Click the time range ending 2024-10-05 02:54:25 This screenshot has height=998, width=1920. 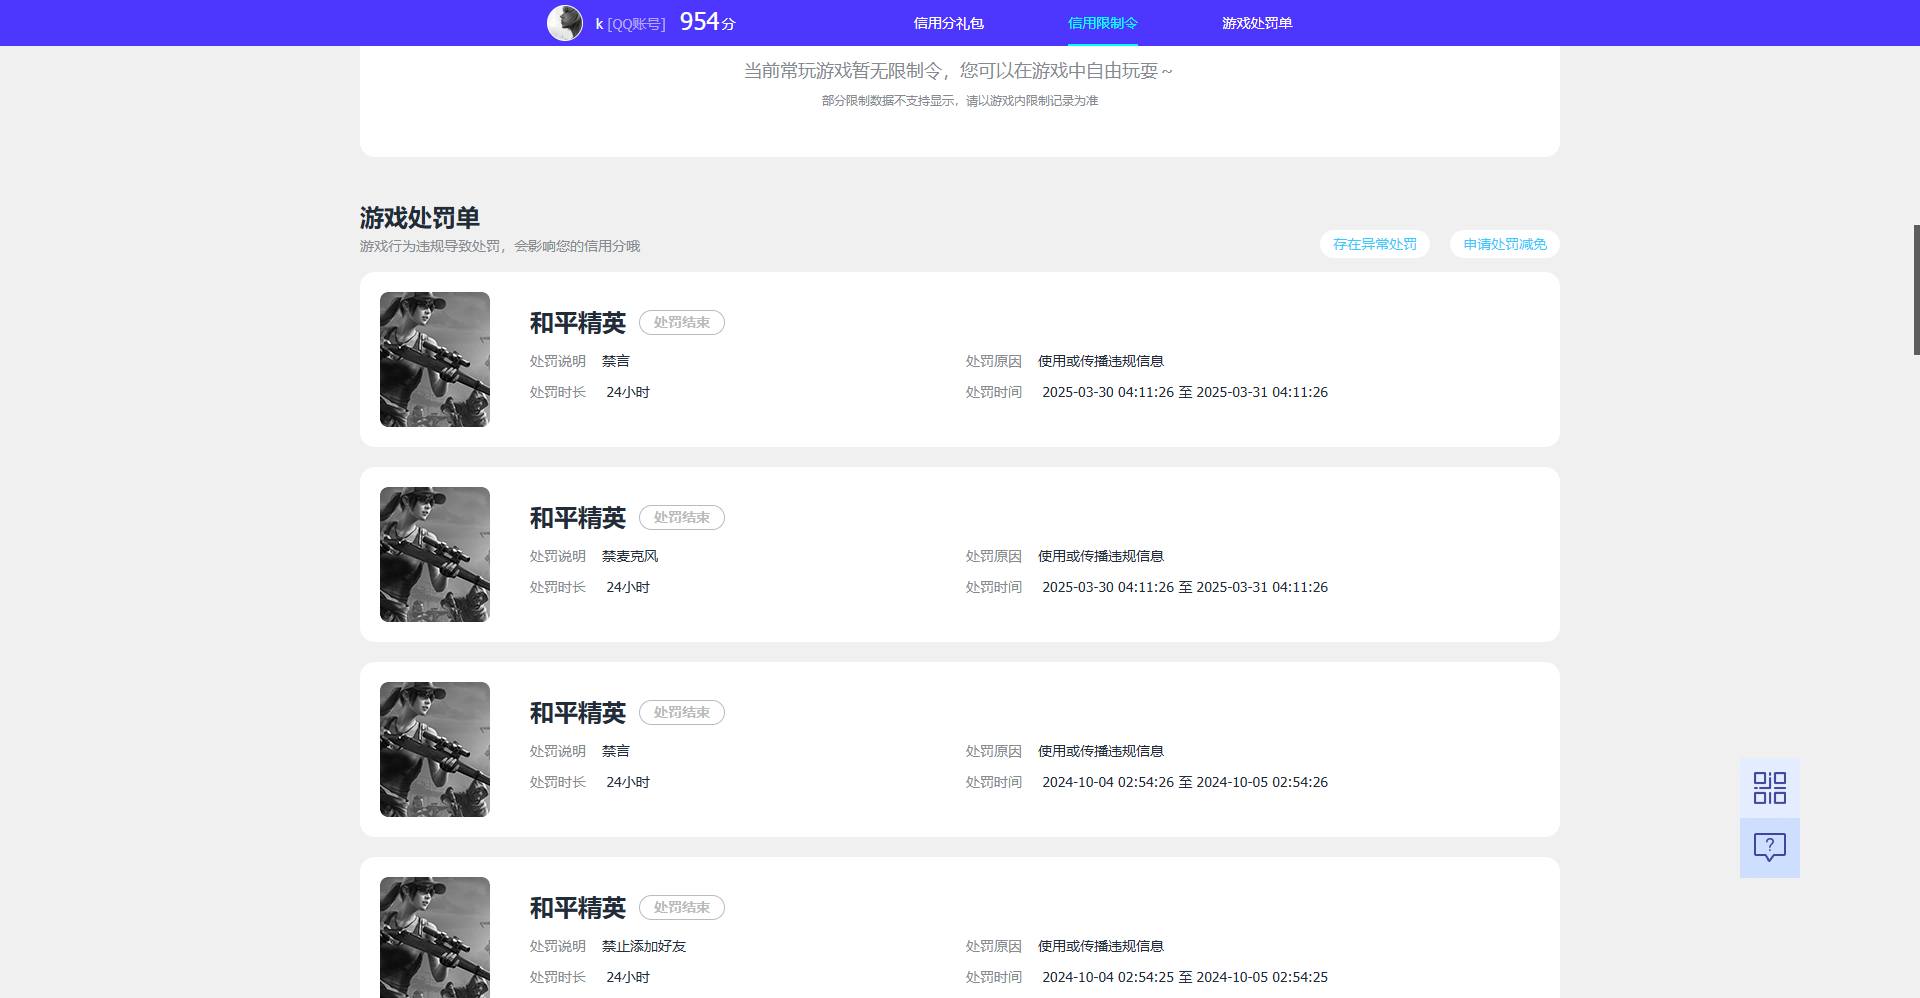coord(1185,977)
